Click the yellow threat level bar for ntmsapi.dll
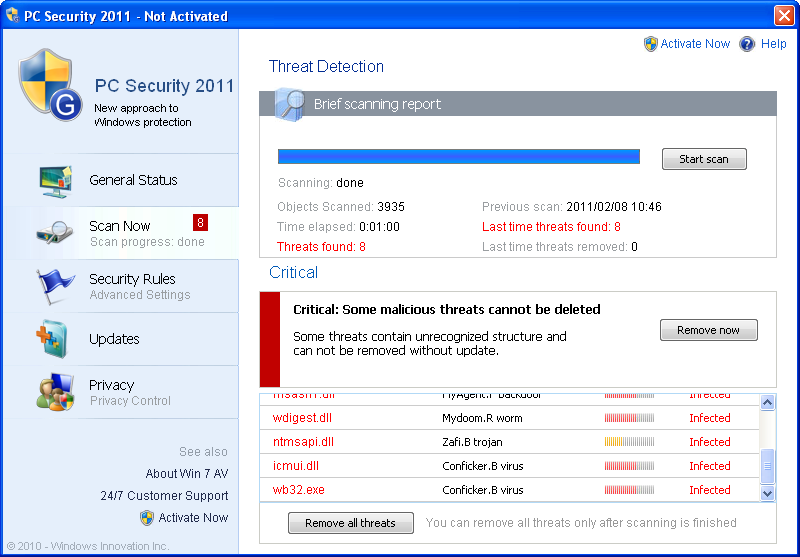 629,442
